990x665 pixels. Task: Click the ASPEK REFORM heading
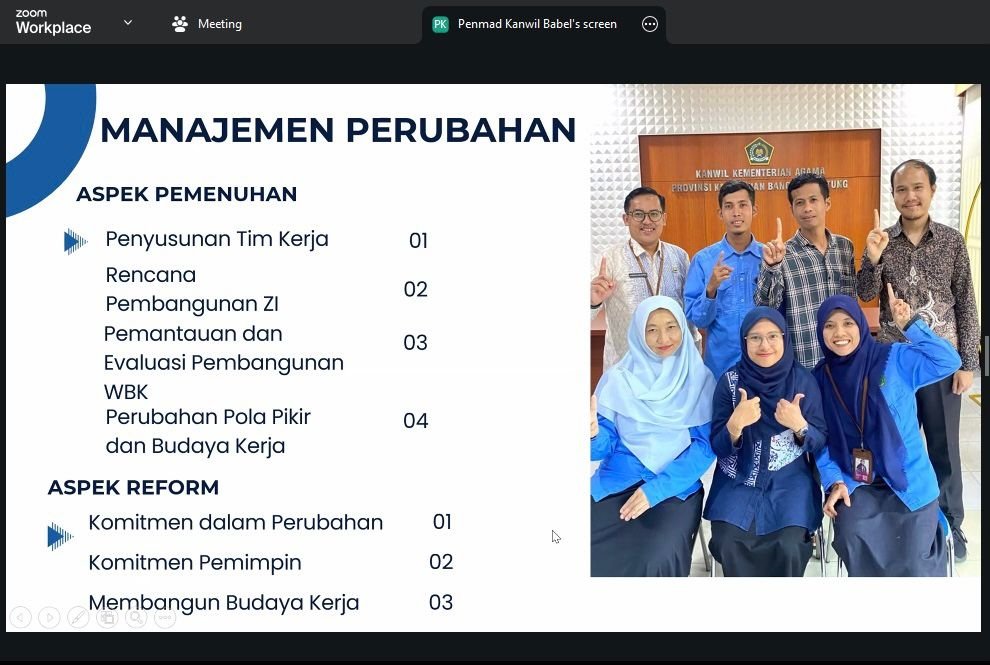pyautogui.click(x=133, y=488)
